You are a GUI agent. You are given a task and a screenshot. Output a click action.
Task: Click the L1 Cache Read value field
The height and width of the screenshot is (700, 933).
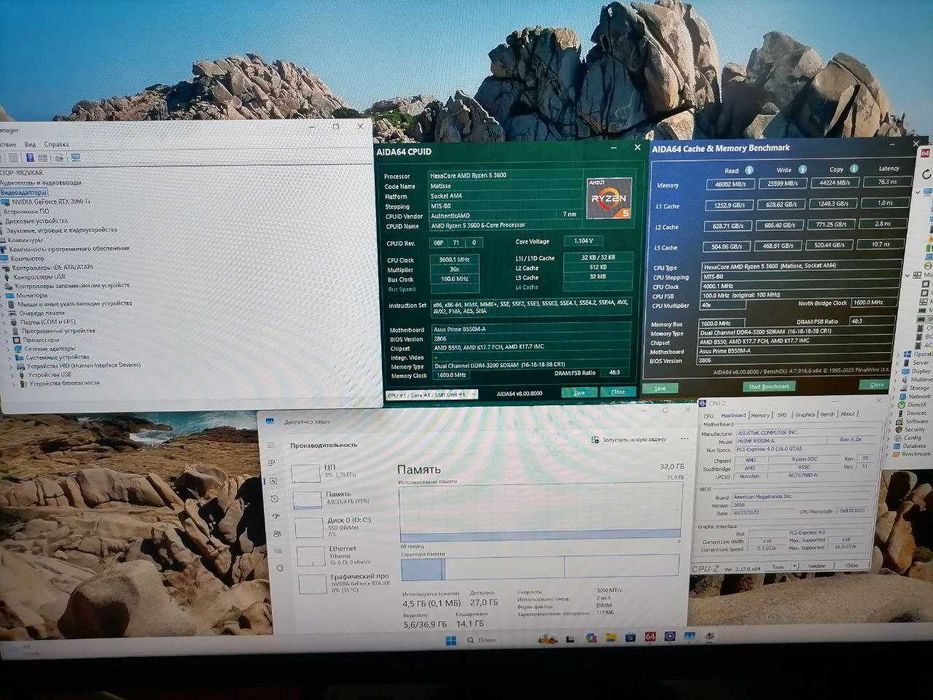click(x=729, y=205)
